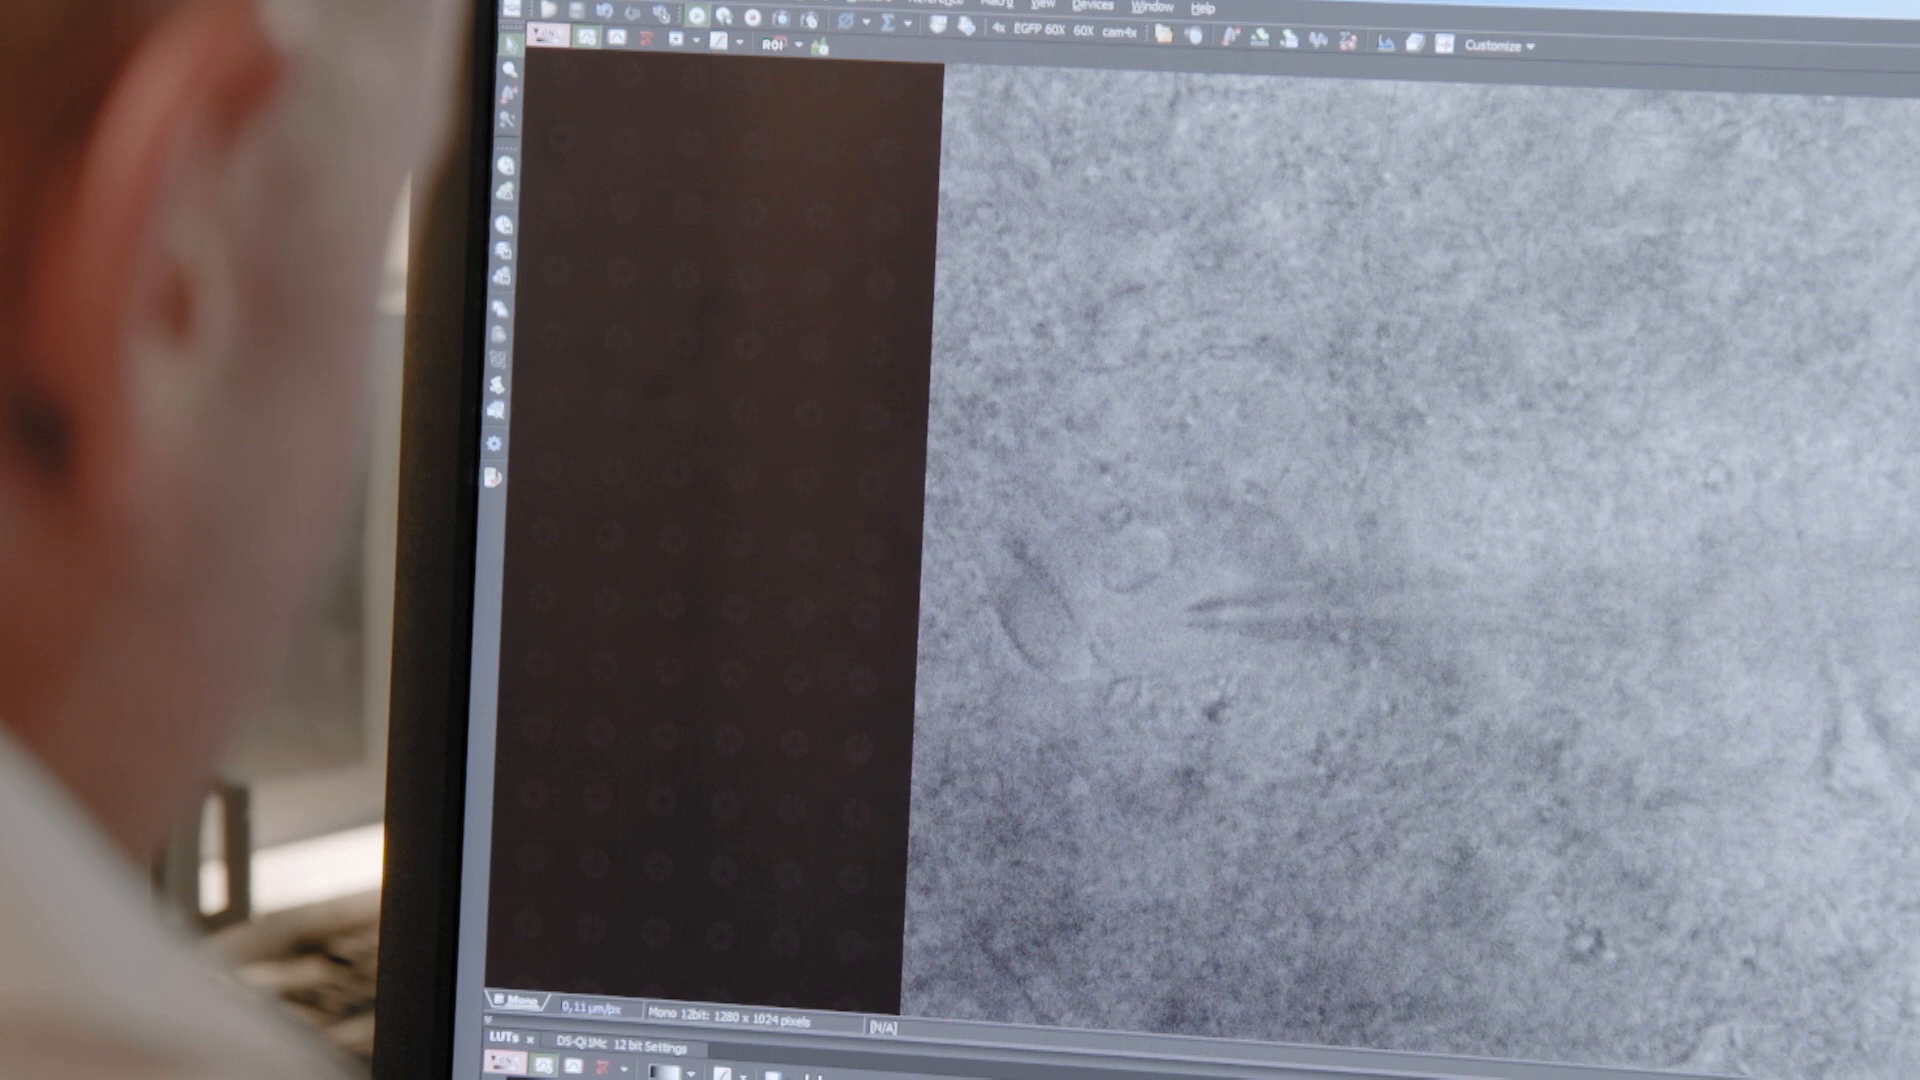The image size is (1920, 1080).
Task: Switch to DS-Qi1Mc 12bit Settings tab
Action: click(x=621, y=1045)
